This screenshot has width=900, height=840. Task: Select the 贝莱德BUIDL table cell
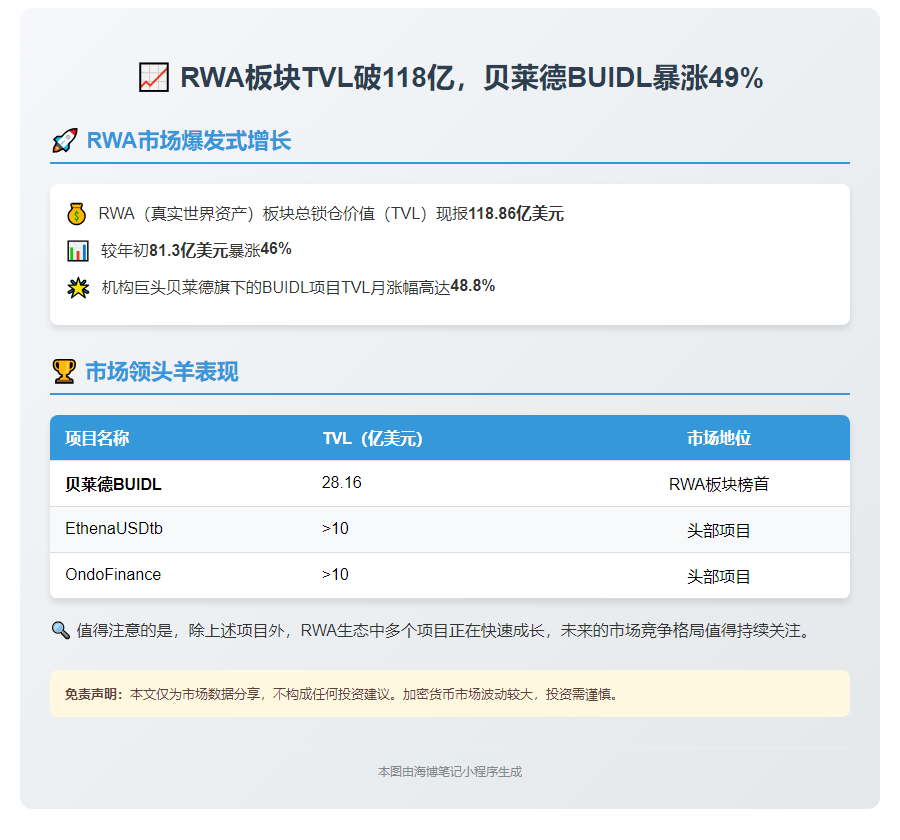tap(113, 484)
